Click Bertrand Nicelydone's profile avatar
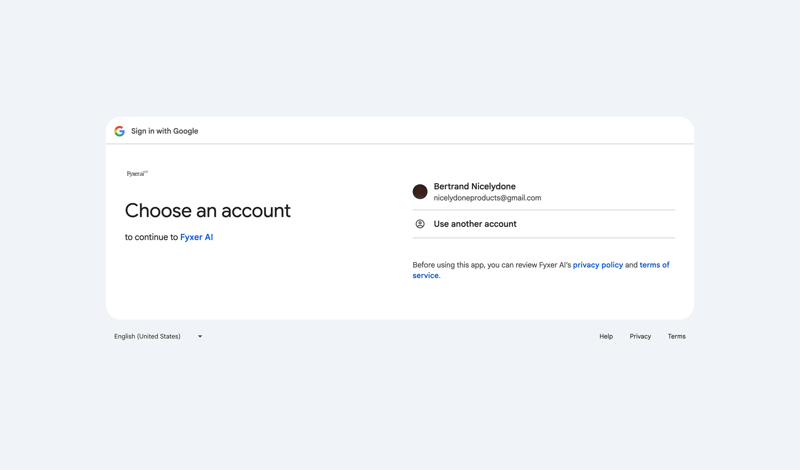The width and height of the screenshot is (800, 470). [x=420, y=192]
